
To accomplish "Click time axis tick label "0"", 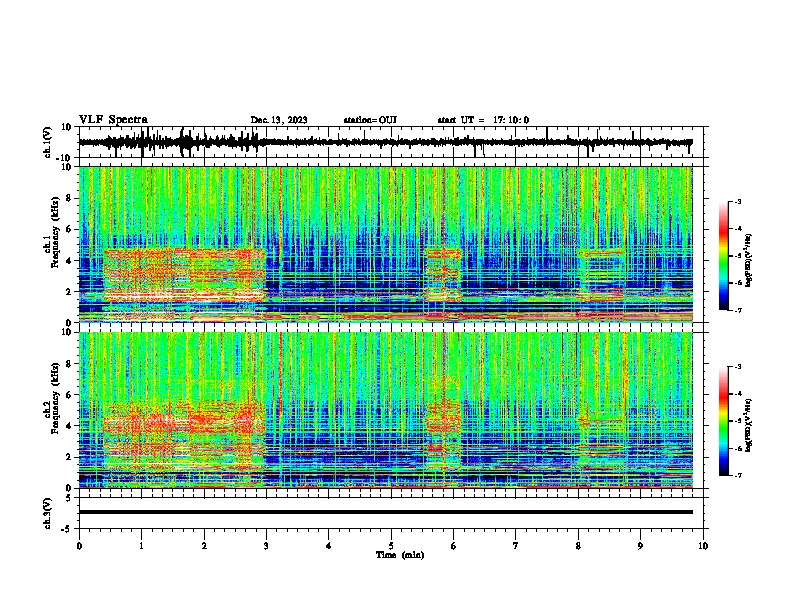I will coord(79,546).
